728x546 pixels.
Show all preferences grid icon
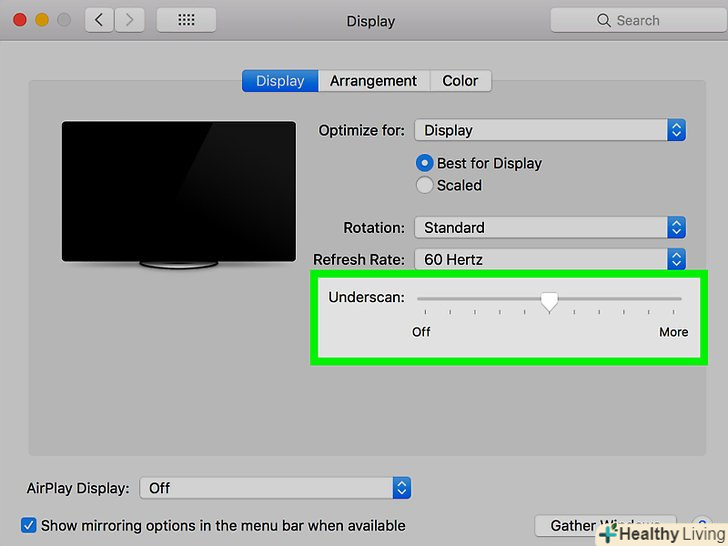(186, 20)
